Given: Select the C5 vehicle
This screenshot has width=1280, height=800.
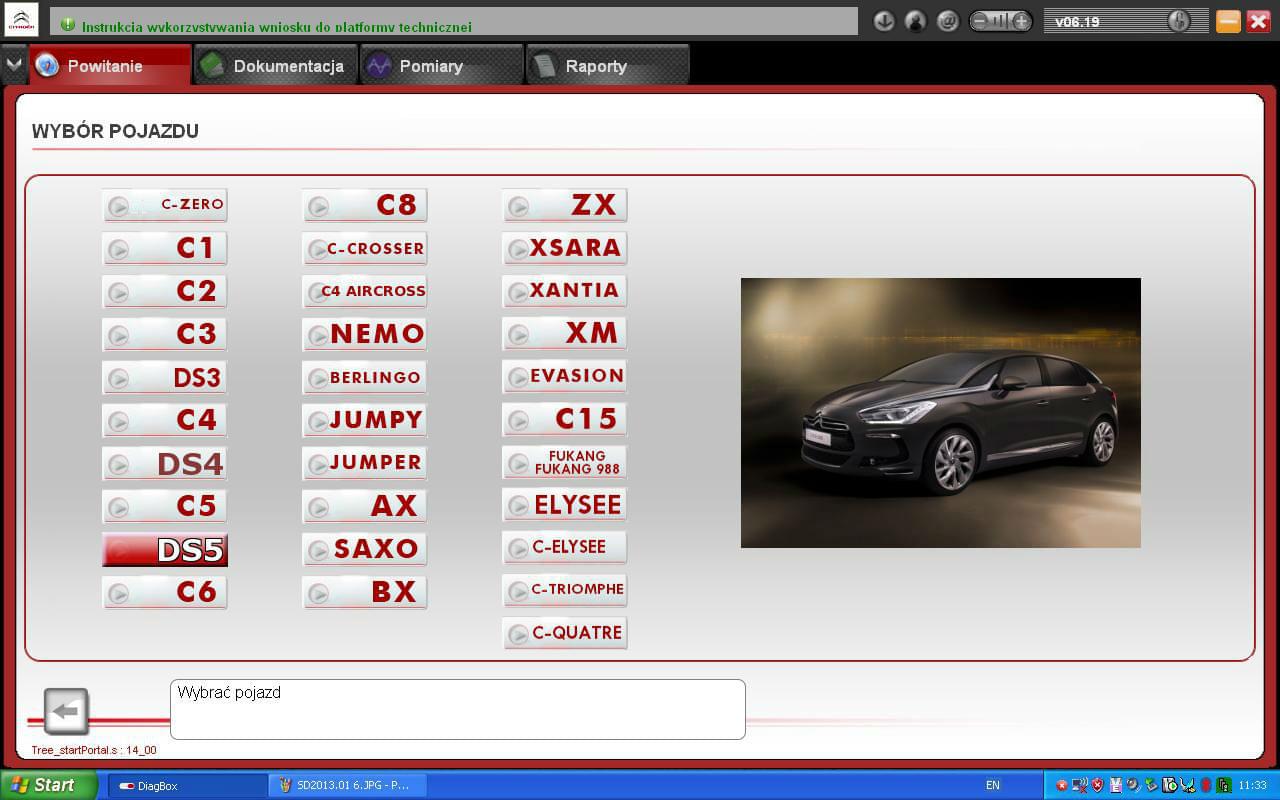Looking at the screenshot, I should coord(165,506).
